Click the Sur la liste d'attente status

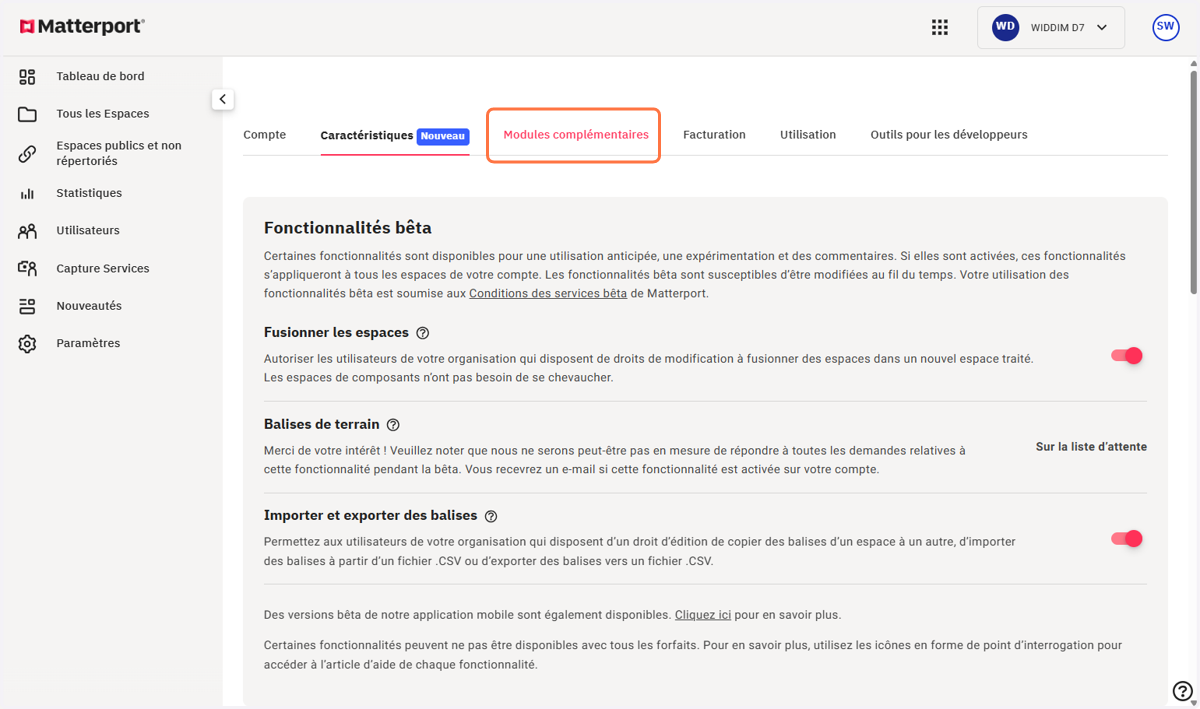1091,447
